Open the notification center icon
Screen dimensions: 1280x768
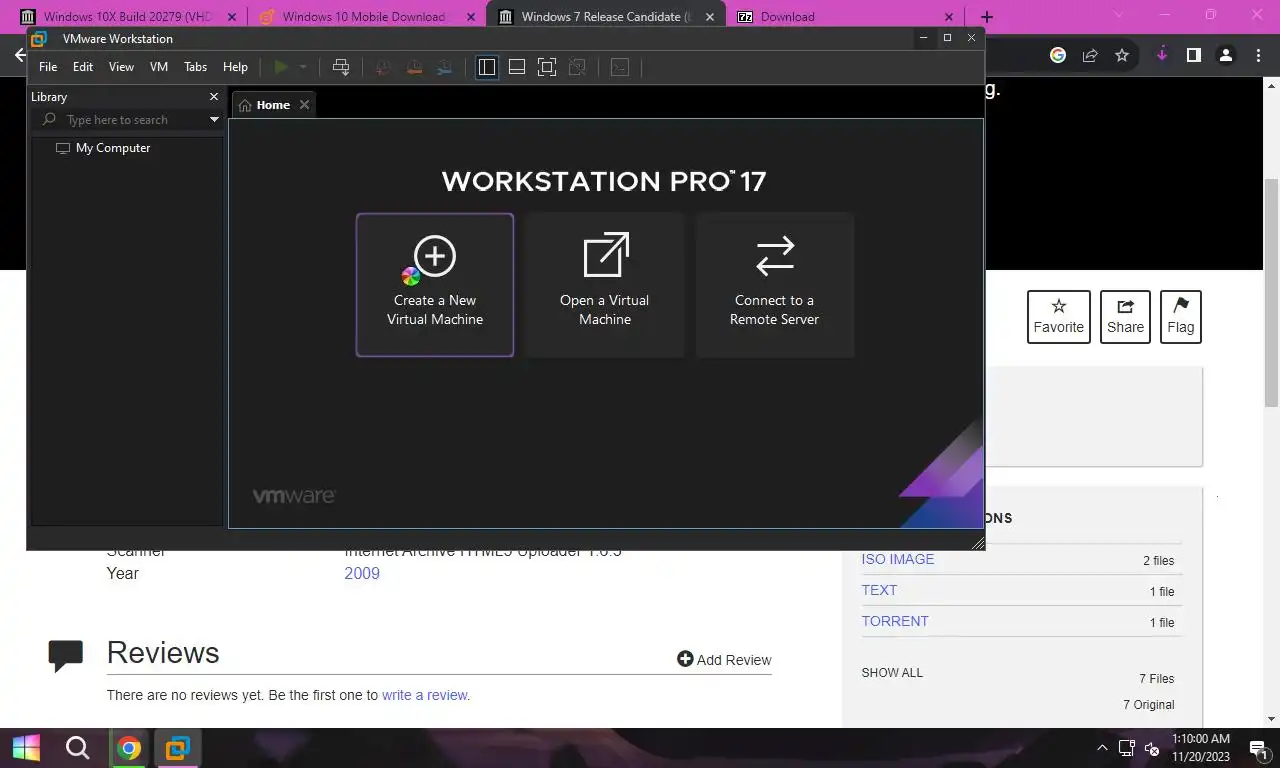pos(1258,748)
